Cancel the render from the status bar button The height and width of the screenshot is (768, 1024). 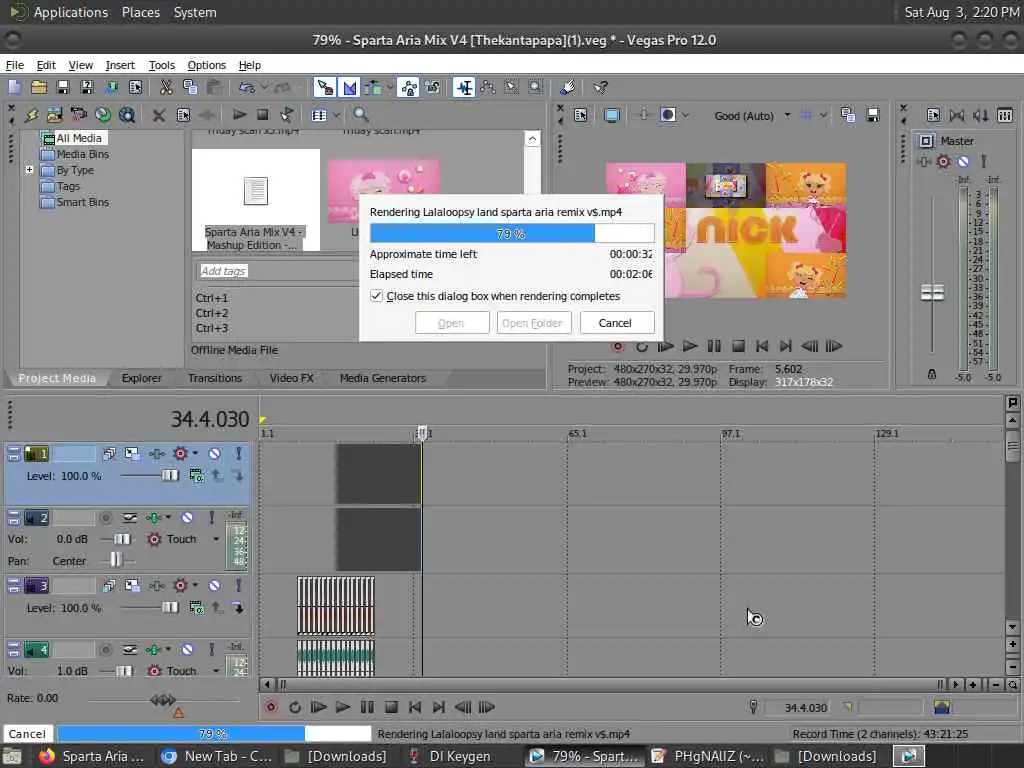[x=27, y=733]
